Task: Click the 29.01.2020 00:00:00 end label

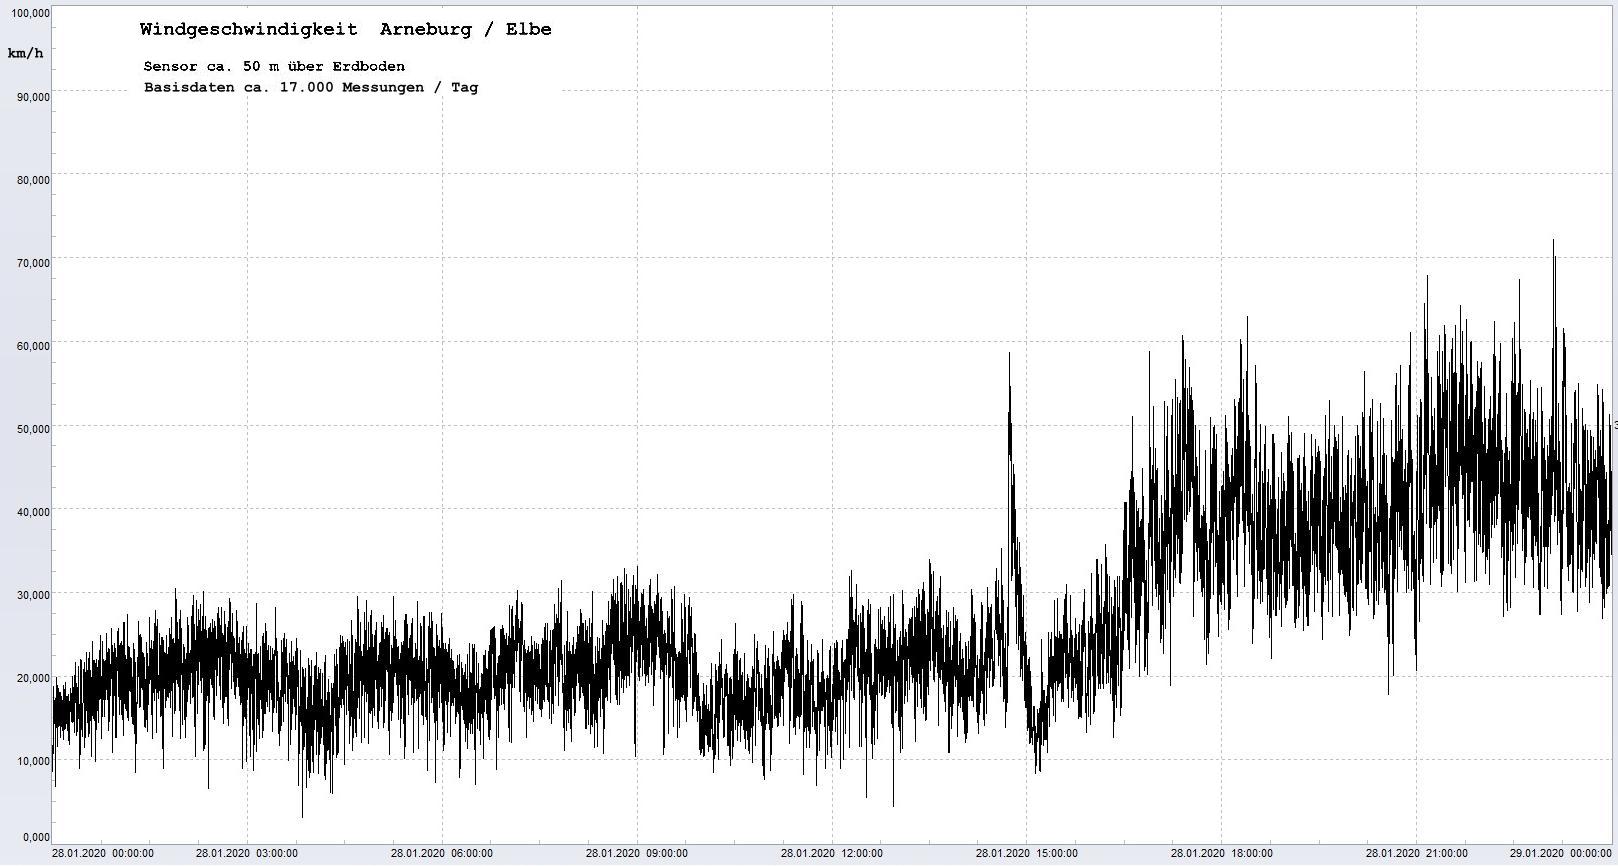Action: coord(1560,853)
